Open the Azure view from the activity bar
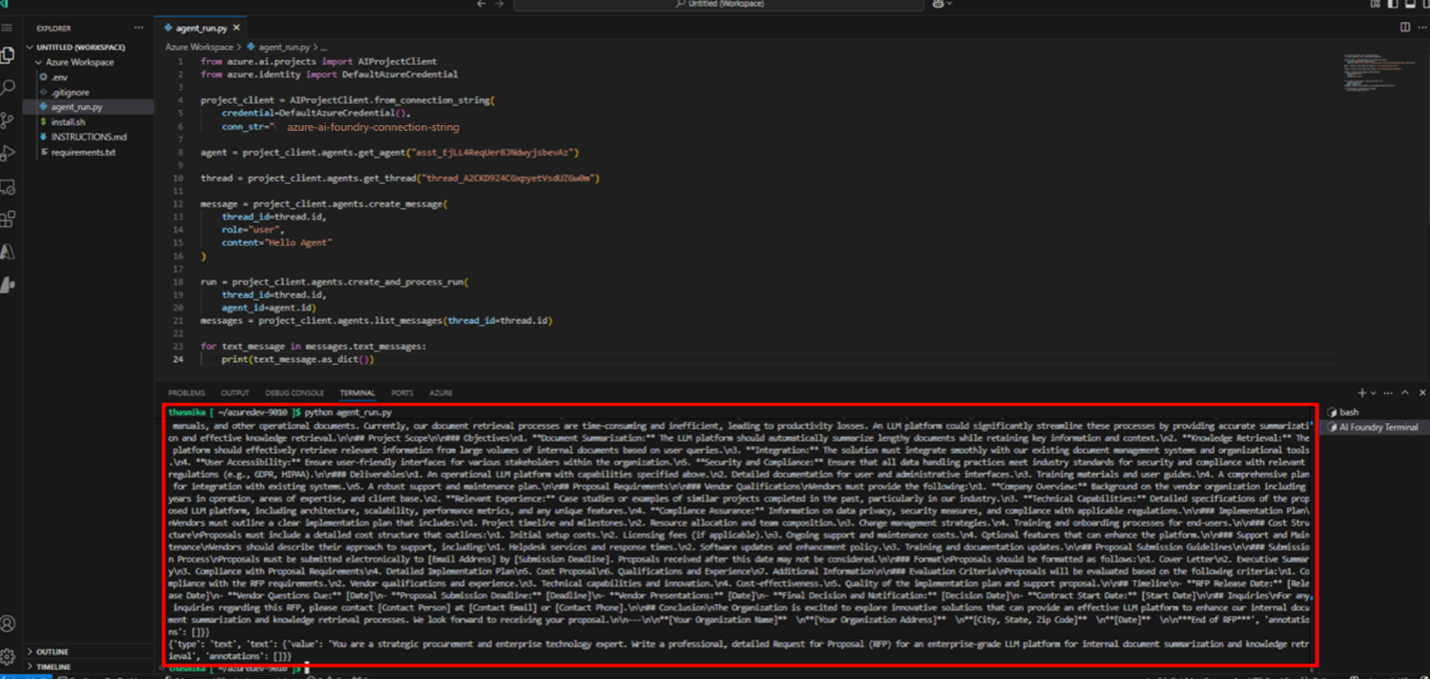 pyautogui.click(x=7, y=252)
